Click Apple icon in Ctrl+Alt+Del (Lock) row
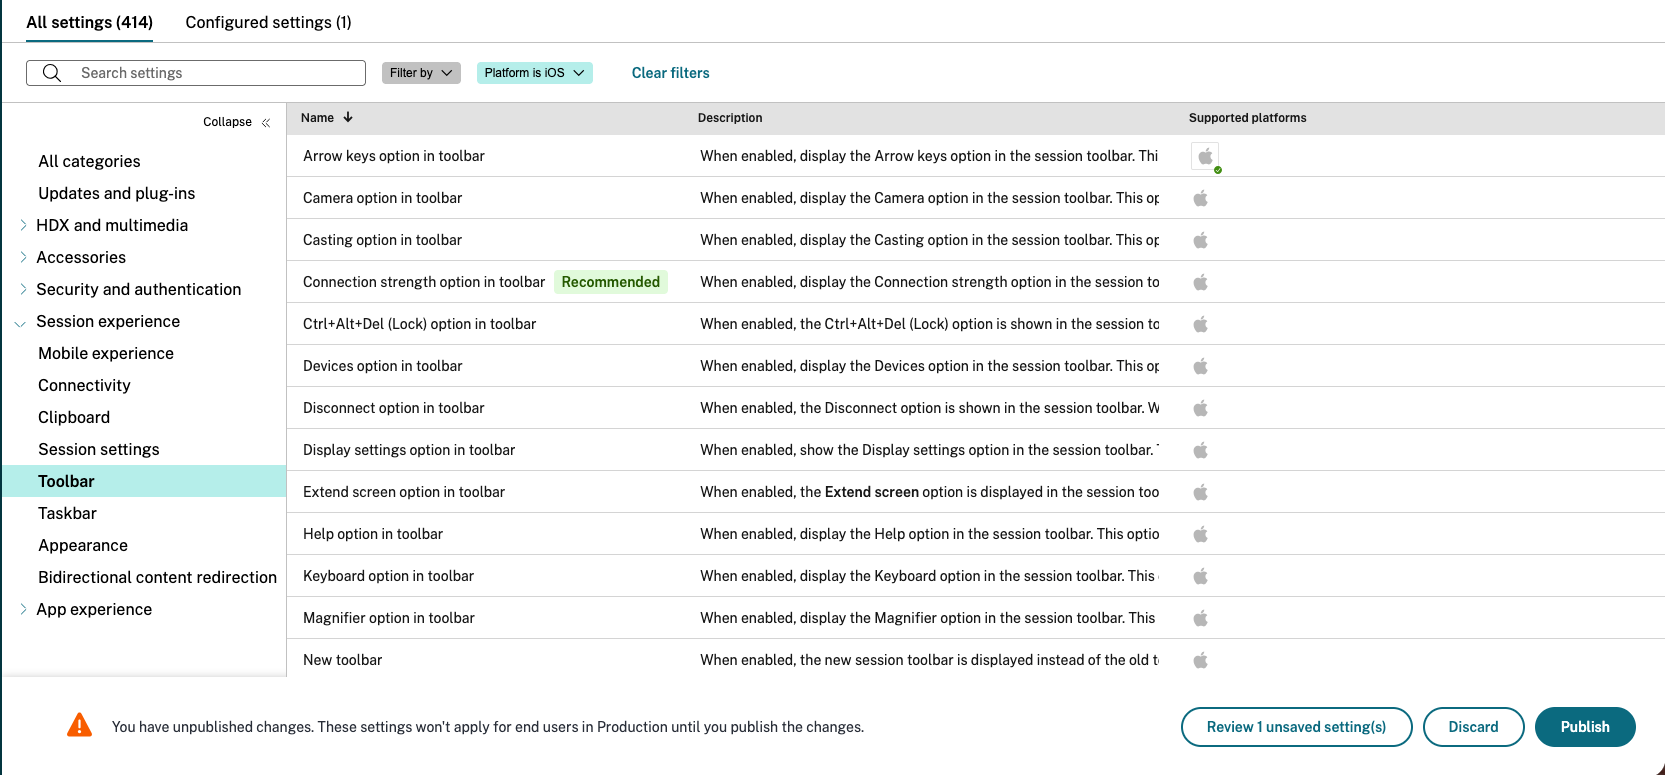Image resolution: width=1665 pixels, height=775 pixels. point(1201,324)
